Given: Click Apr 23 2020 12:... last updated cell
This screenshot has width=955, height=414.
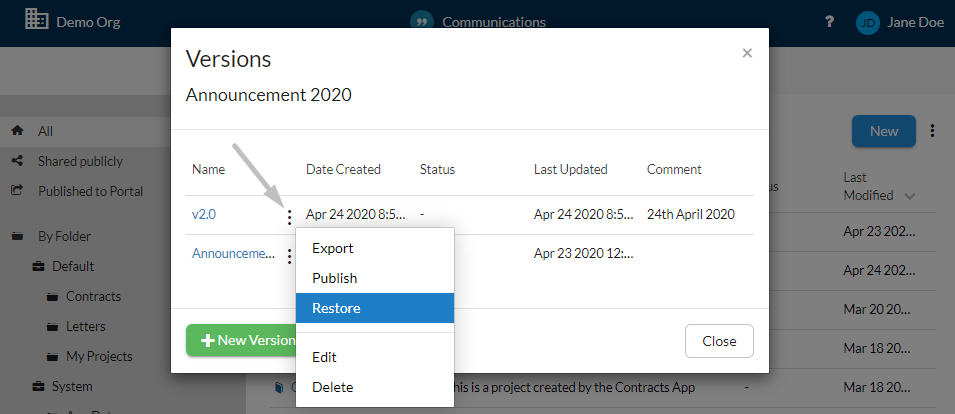Looking at the screenshot, I should click(x=583, y=254).
